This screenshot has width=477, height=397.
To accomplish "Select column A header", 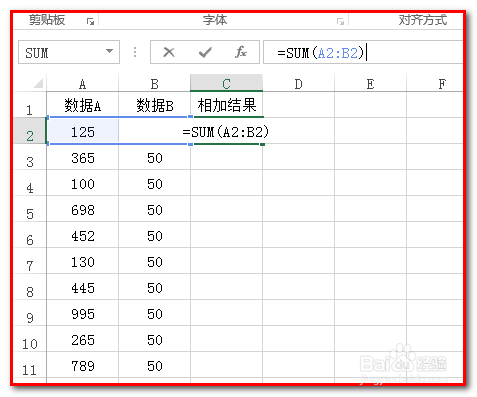I will click(82, 84).
